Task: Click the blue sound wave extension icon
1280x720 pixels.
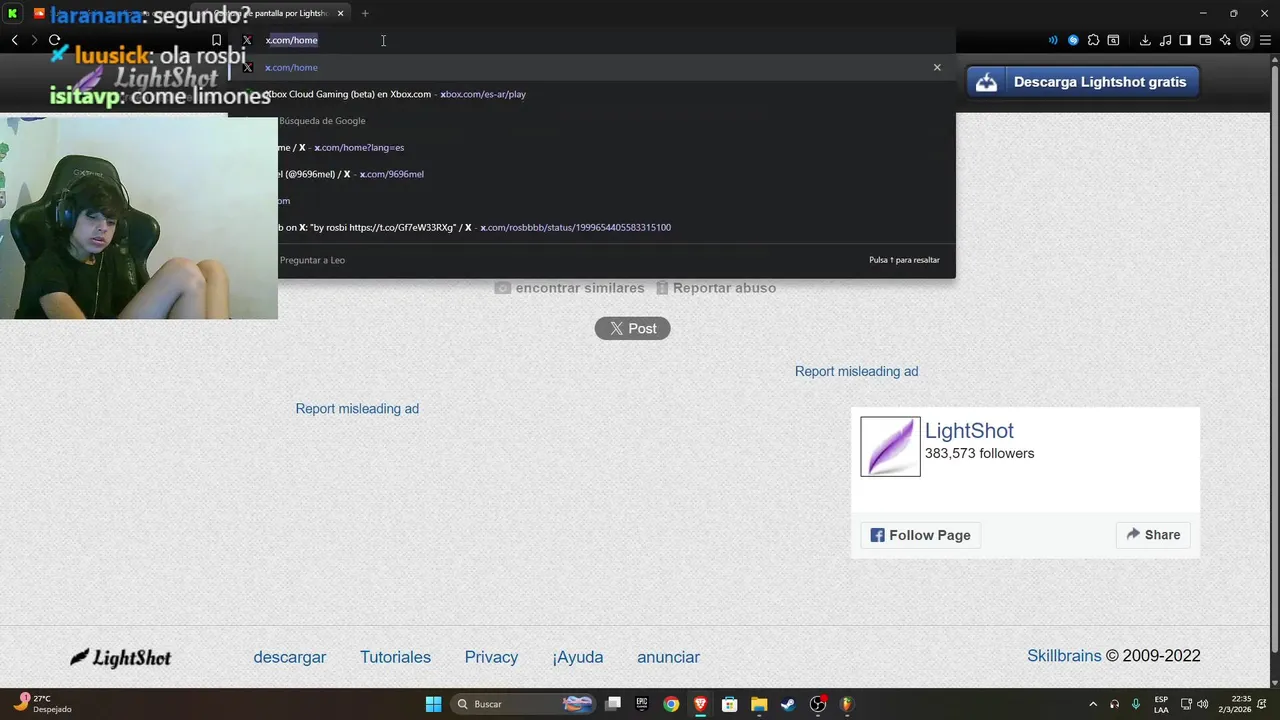Action: [x=1053, y=40]
